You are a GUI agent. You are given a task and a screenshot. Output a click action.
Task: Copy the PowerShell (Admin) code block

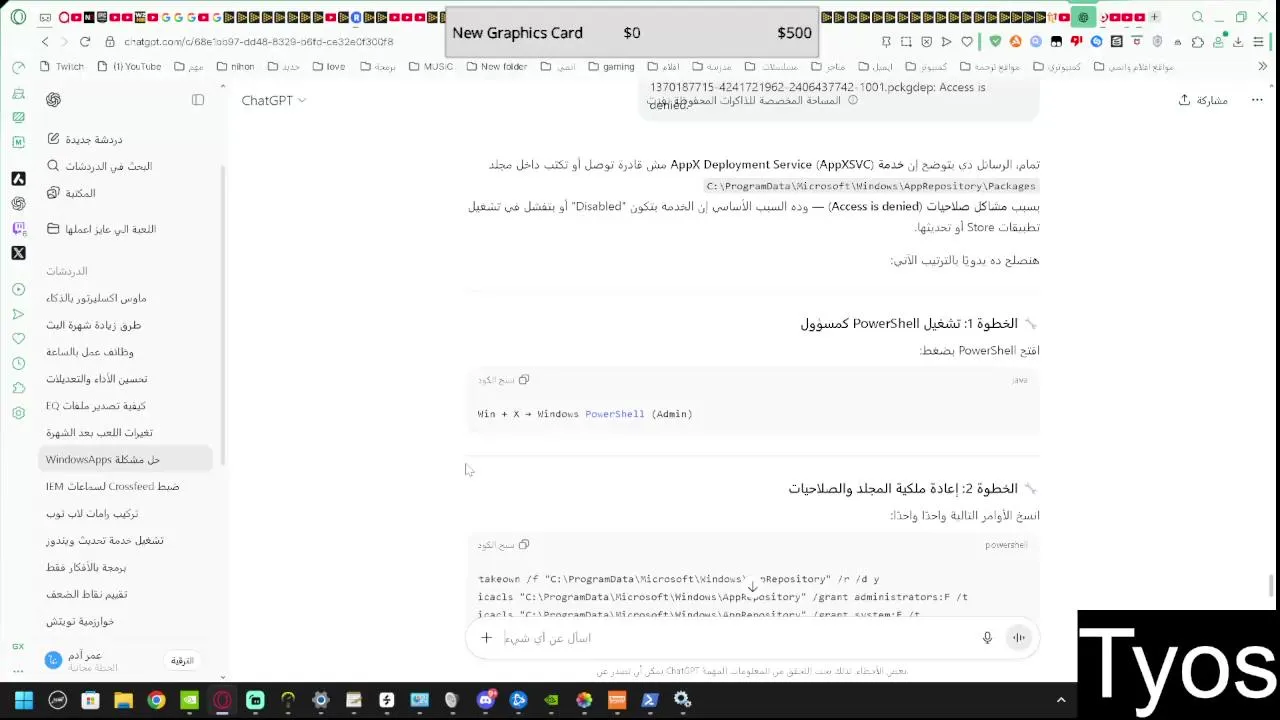503,380
